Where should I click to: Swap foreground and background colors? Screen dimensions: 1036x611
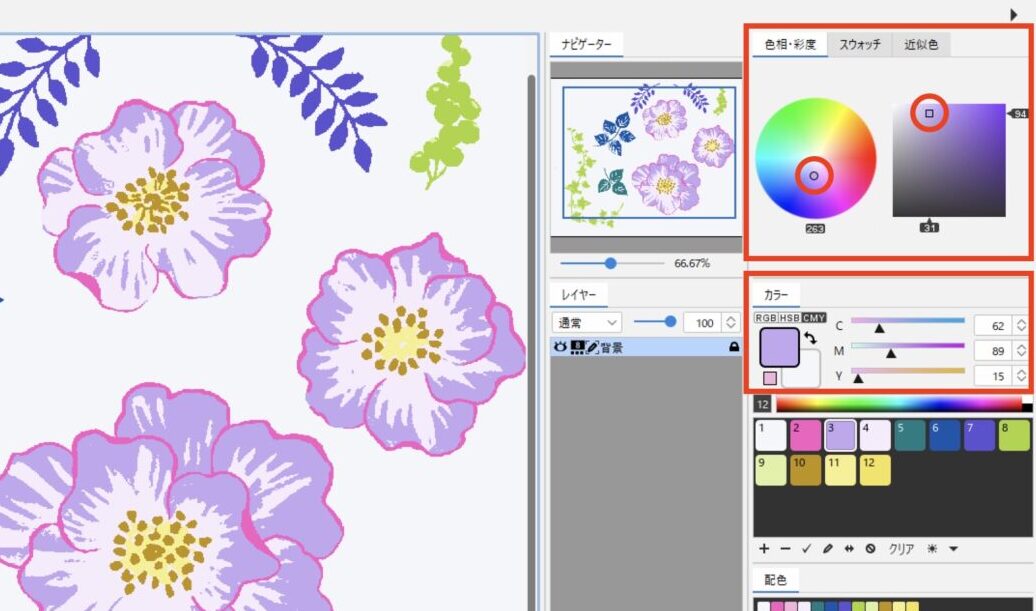(810, 338)
